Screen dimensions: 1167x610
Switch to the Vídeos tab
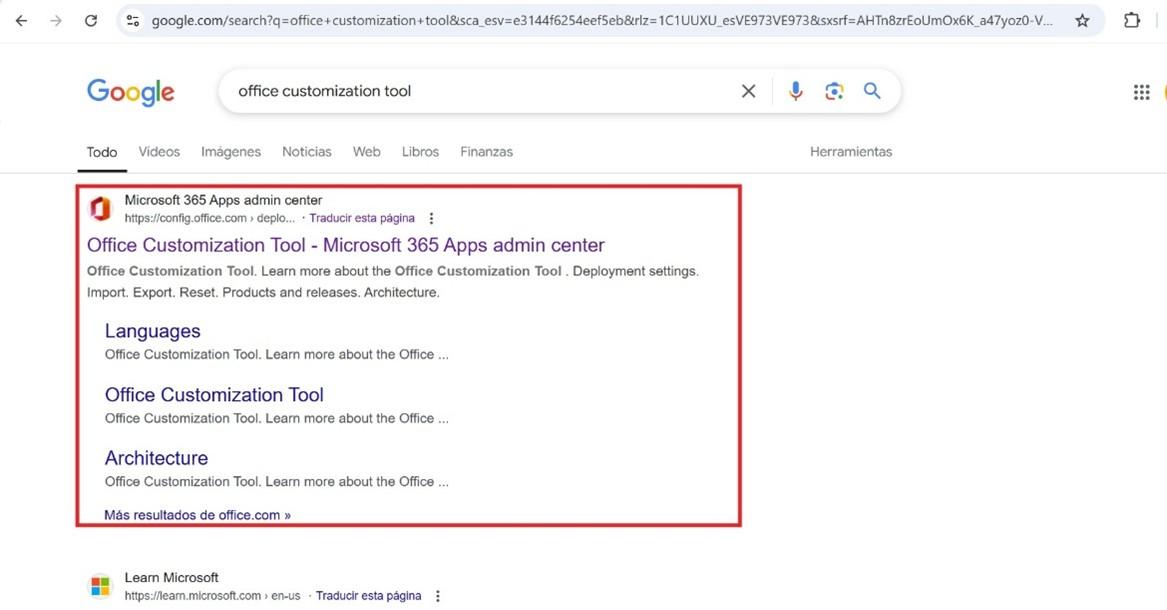159,152
